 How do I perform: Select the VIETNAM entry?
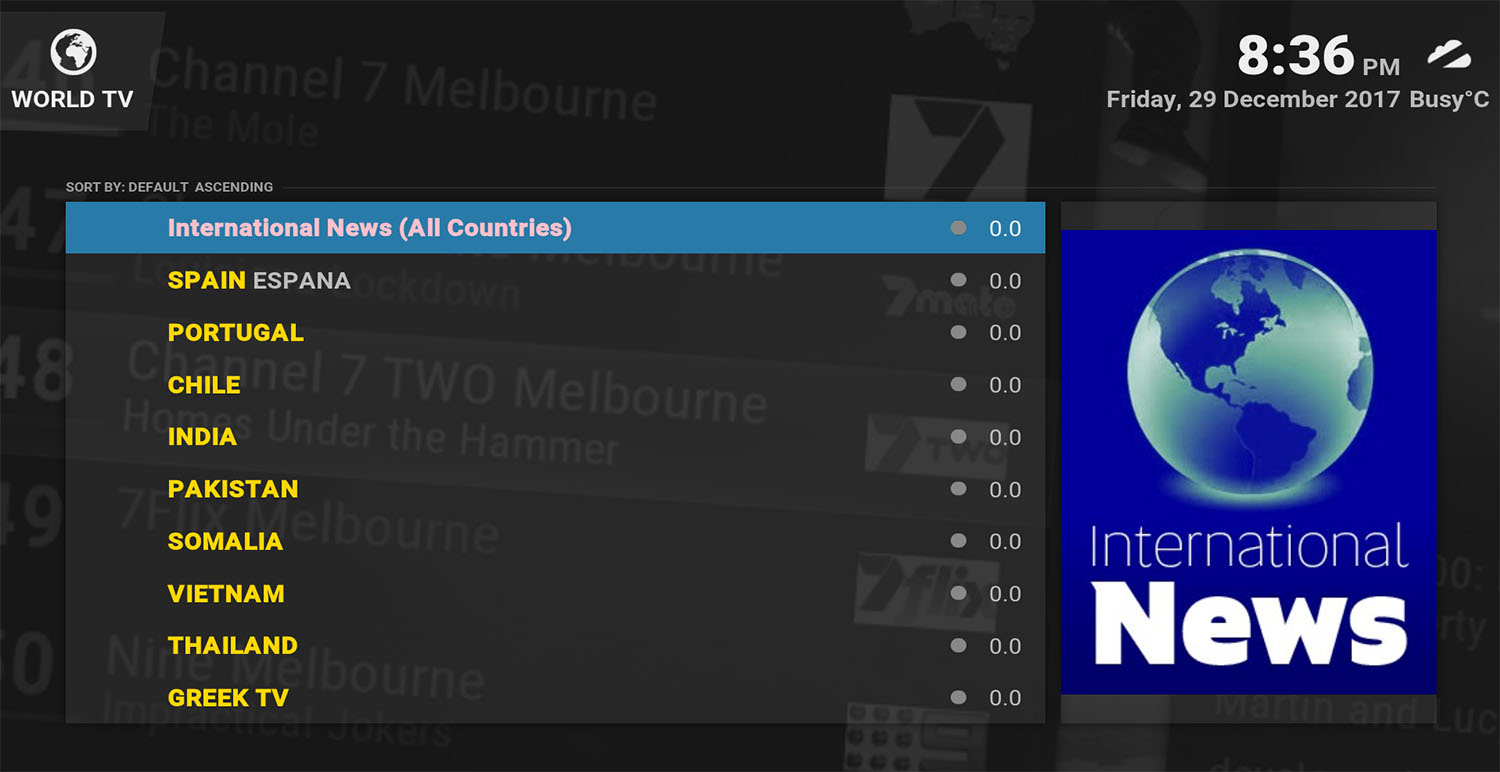555,593
